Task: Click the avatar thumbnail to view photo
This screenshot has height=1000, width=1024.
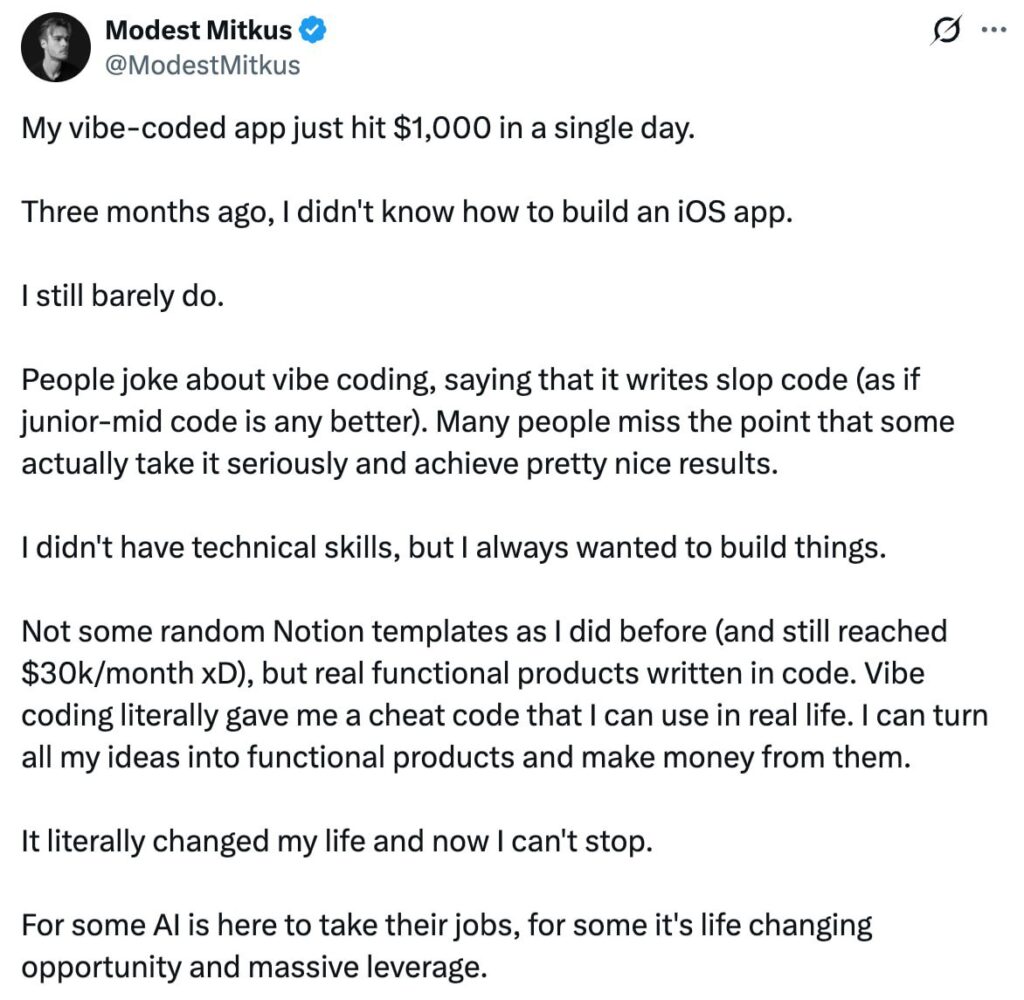Action: 55,46
